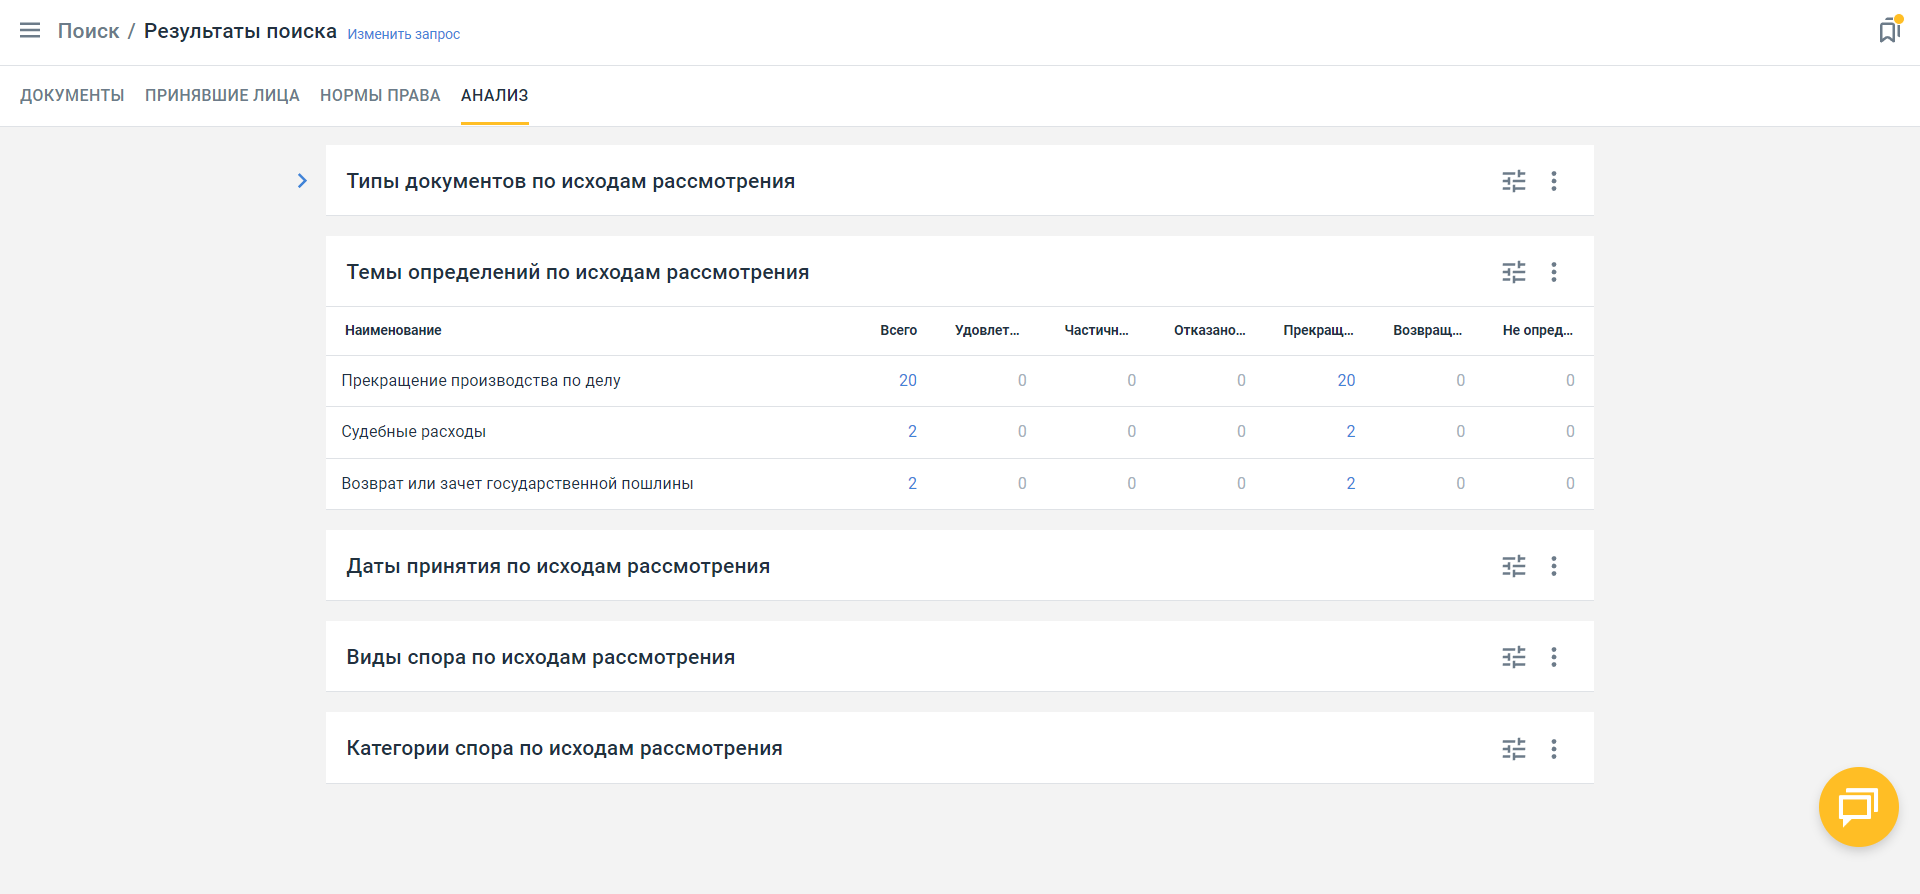Expand the Виды спора по исходам рассмотрения section
Image resolution: width=1920 pixels, height=894 pixels.
(541, 657)
